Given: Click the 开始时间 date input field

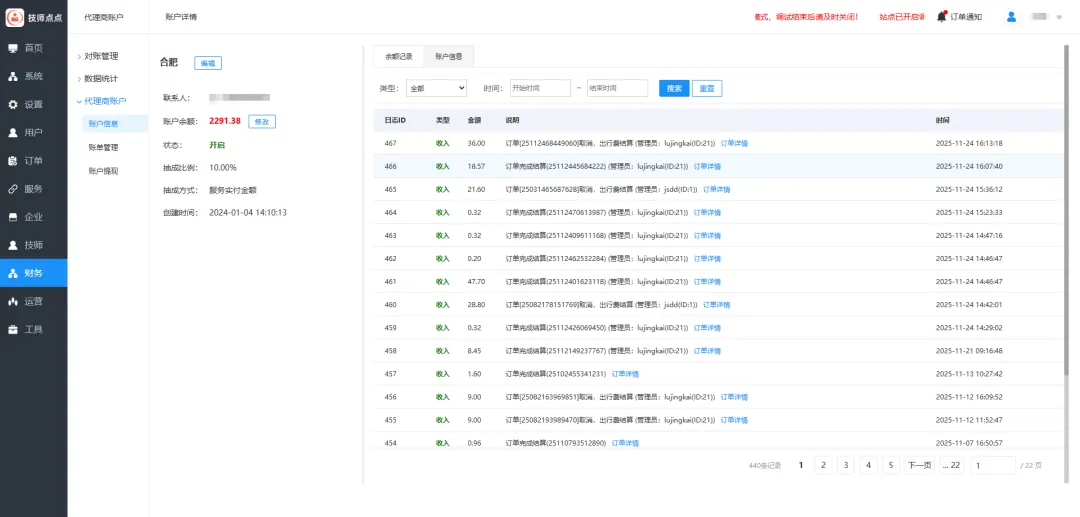Looking at the screenshot, I should 540,88.
